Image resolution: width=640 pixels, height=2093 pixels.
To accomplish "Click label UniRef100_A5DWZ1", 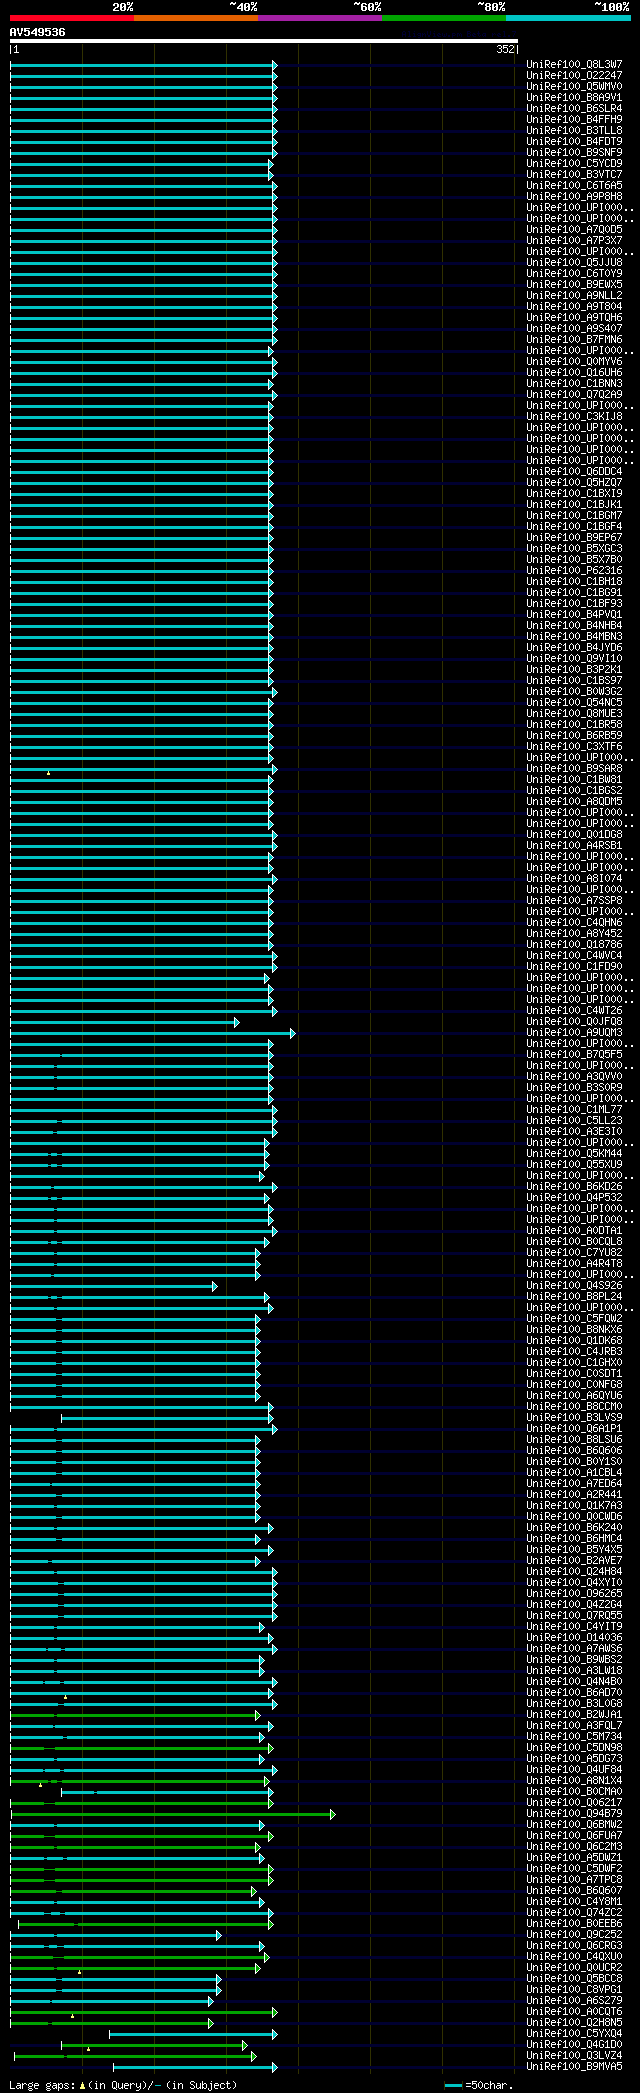I will 574,1857.
